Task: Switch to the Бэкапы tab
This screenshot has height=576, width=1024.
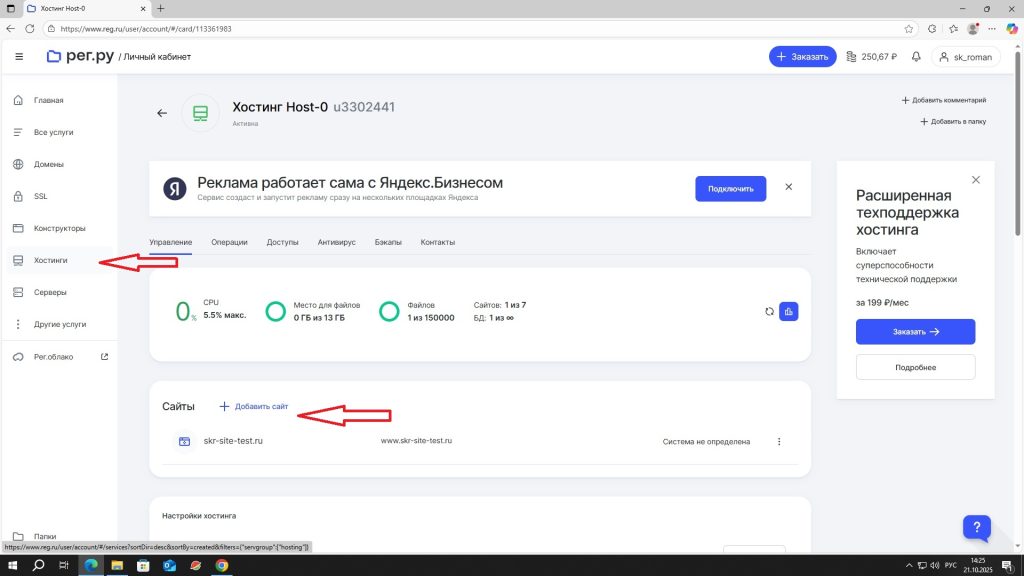Action: (x=388, y=243)
